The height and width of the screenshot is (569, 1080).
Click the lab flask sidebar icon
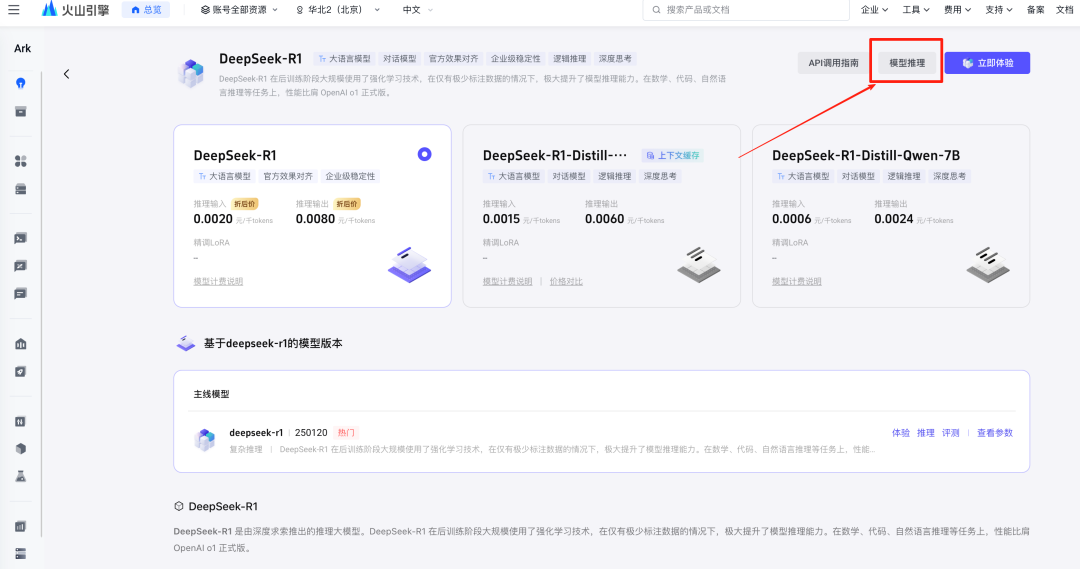[21, 476]
